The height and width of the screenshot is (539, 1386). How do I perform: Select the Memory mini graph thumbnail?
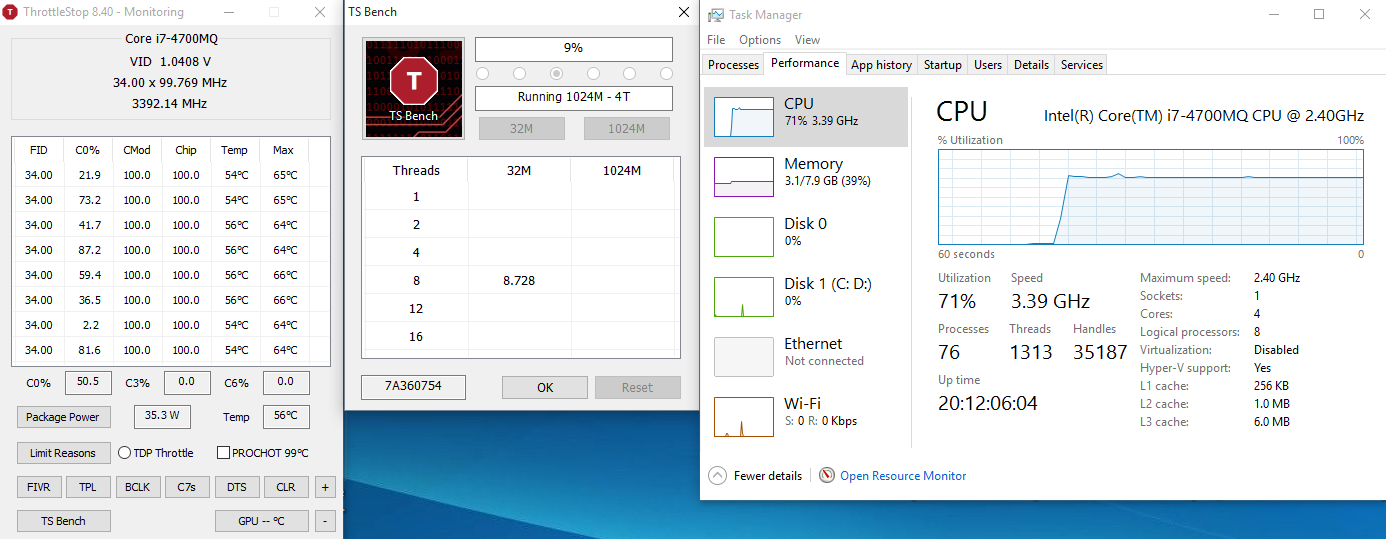click(743, 177)
